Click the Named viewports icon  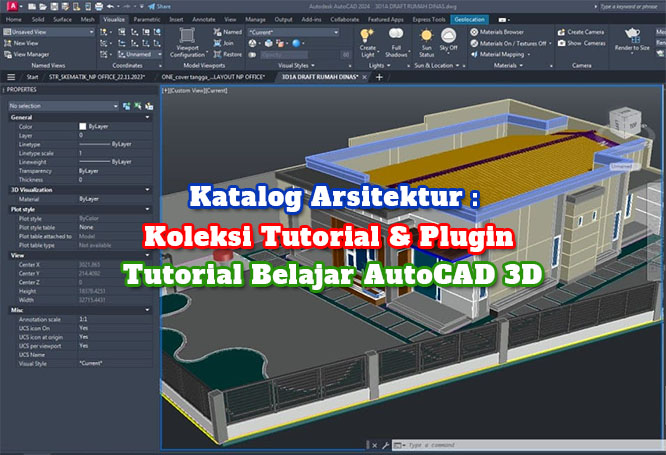coord(217,32)
